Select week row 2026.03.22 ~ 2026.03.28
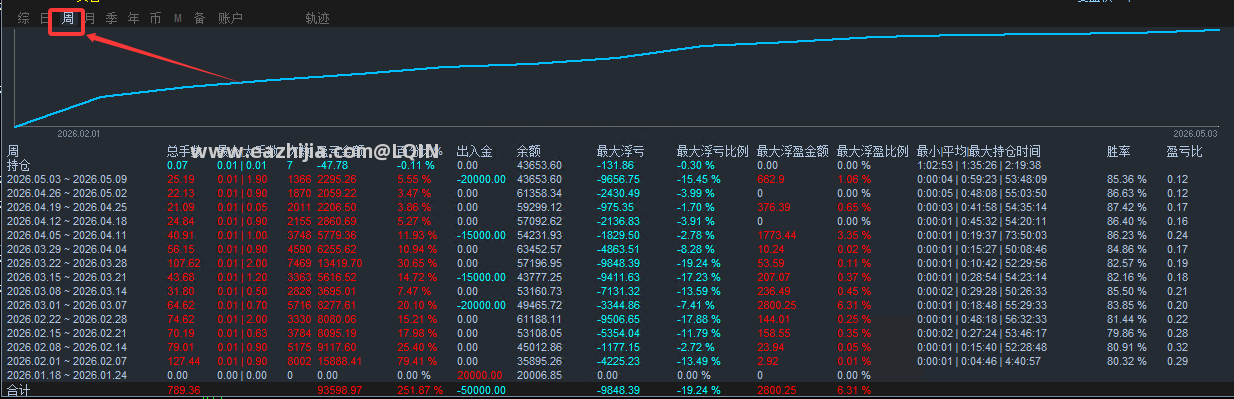 [x=67, y=263]
